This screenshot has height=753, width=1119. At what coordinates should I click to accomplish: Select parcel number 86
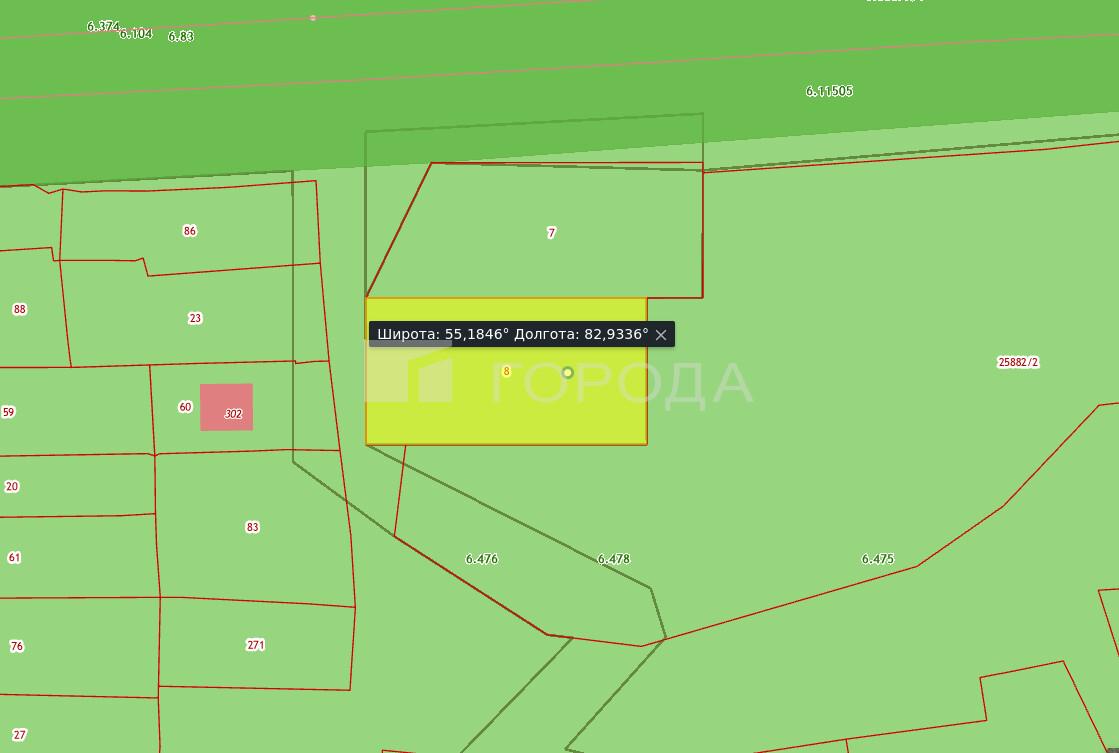tap(190, 231)
